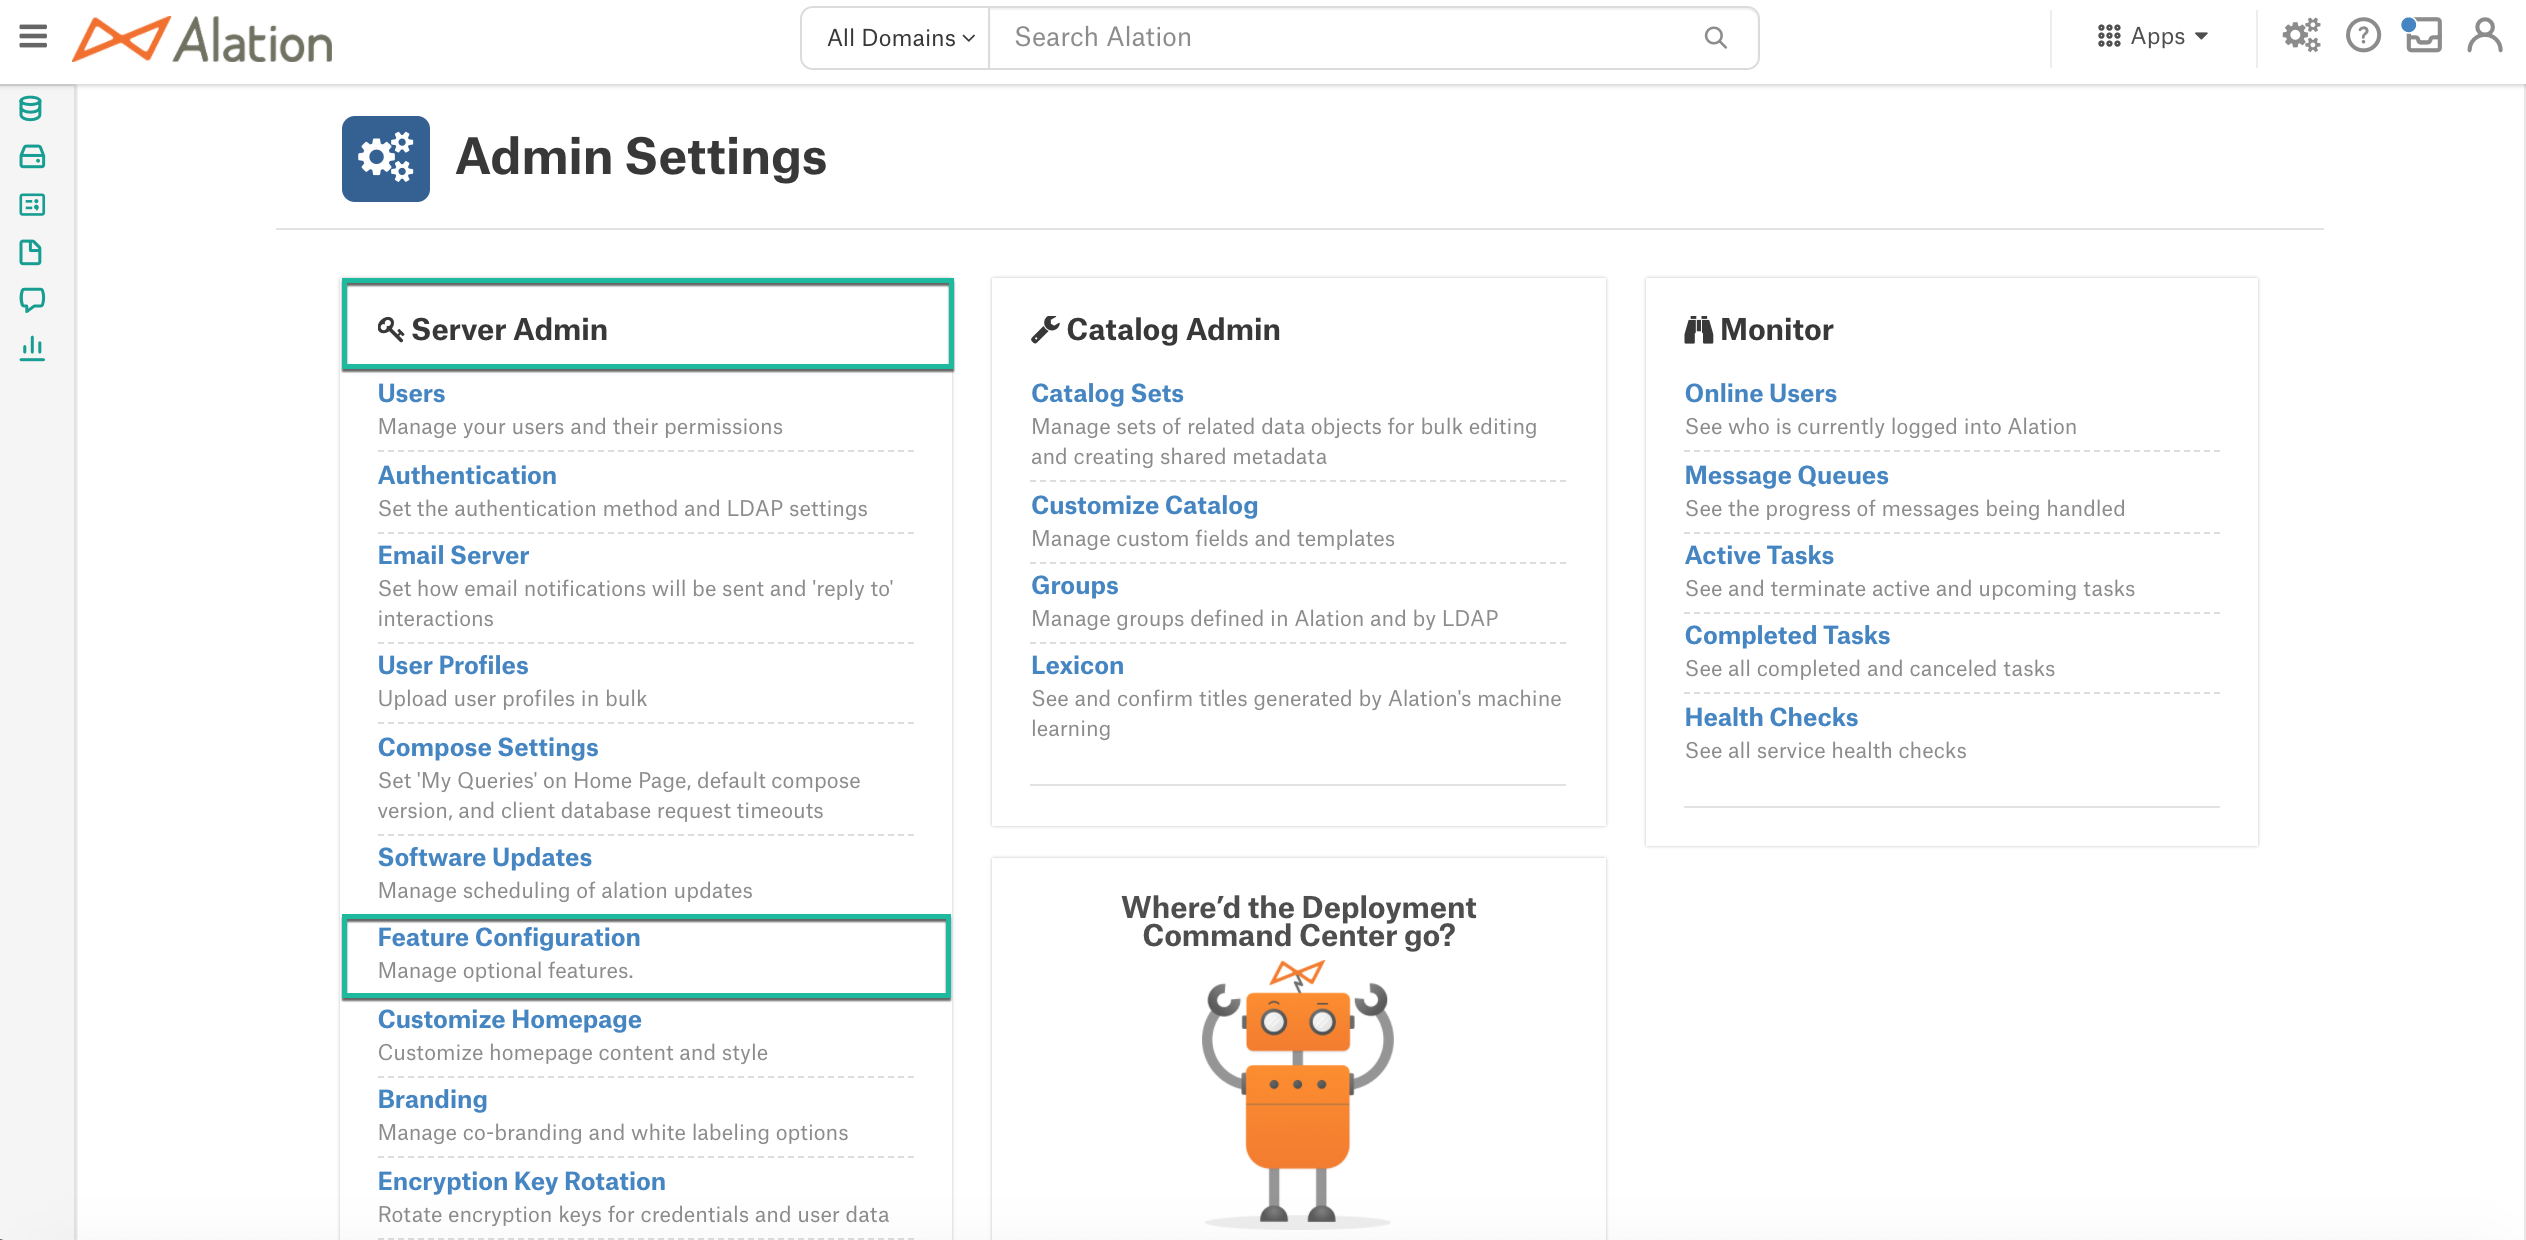
Task: Click the Apps grid icon
Action: pyautogui.click(x=2110, y=37)
